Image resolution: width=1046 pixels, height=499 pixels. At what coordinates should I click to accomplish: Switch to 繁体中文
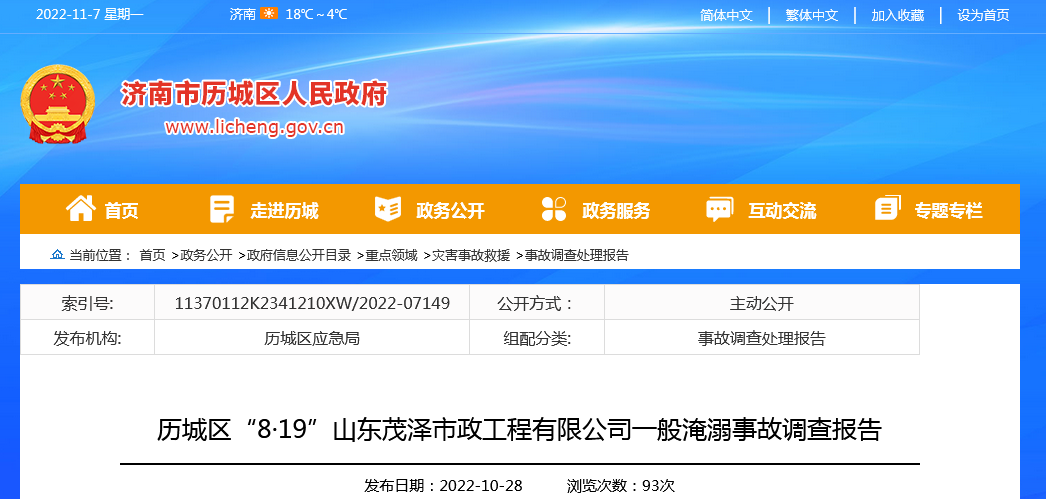pyautogui.click(x=812, y=15)
